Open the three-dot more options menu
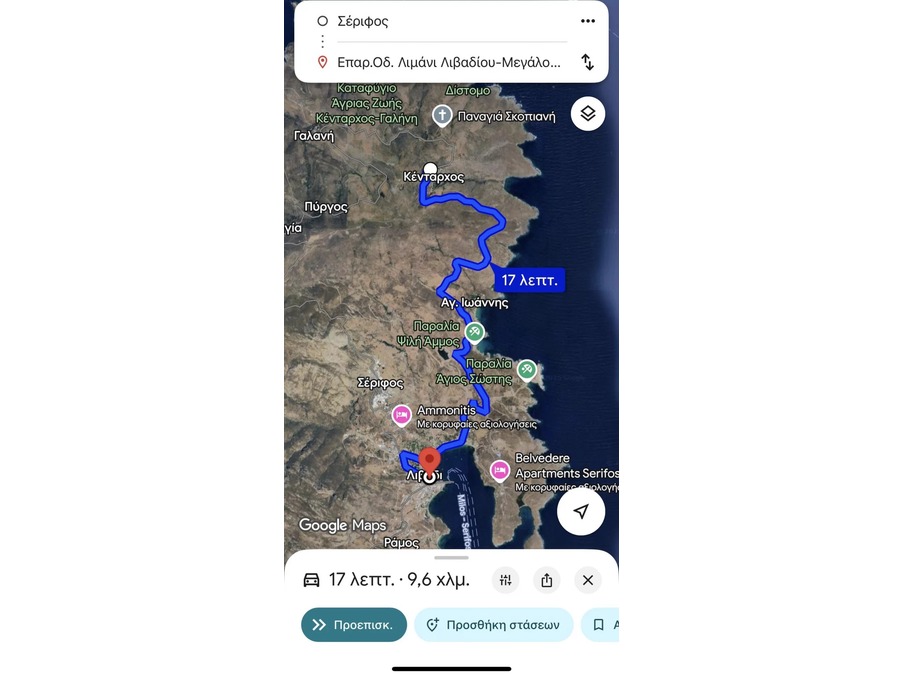Viewport: 902px width, 678px height. point(587,21)
